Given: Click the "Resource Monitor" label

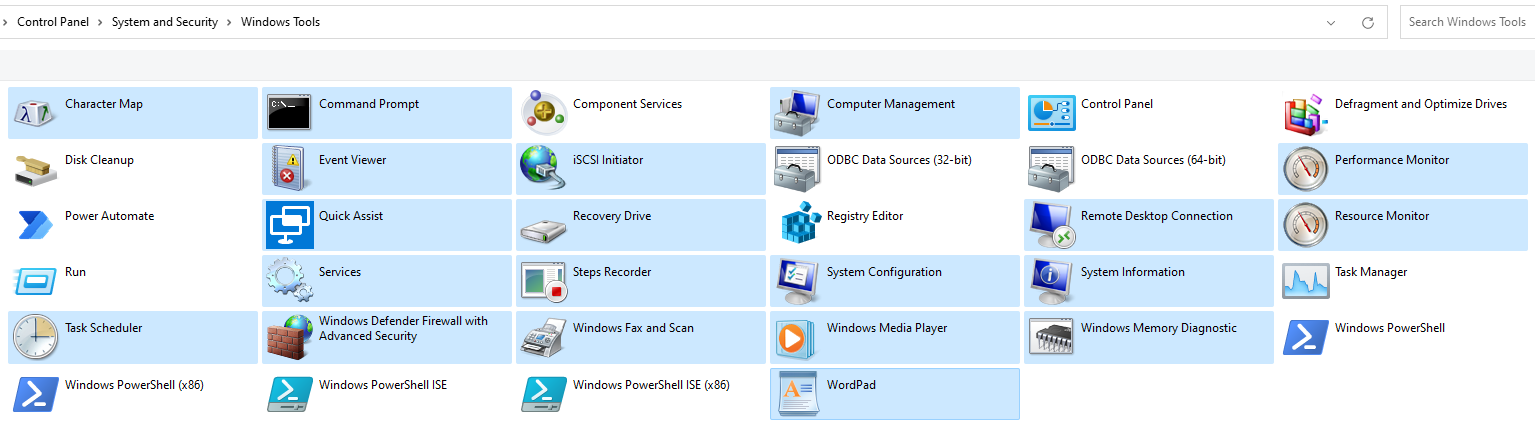Looking at the screenshot, I should click(x=1382, y=216).
